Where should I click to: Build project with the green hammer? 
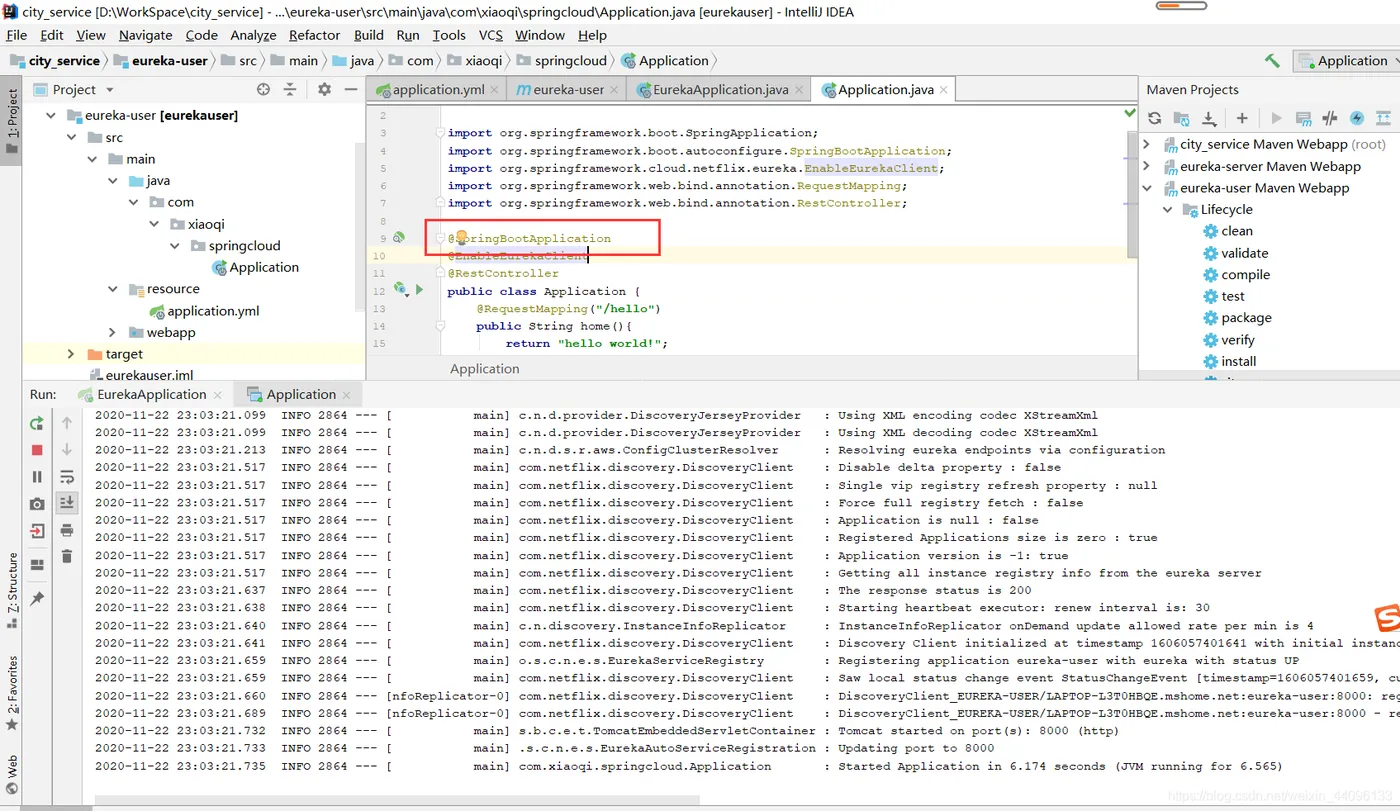click(1272, 61)
